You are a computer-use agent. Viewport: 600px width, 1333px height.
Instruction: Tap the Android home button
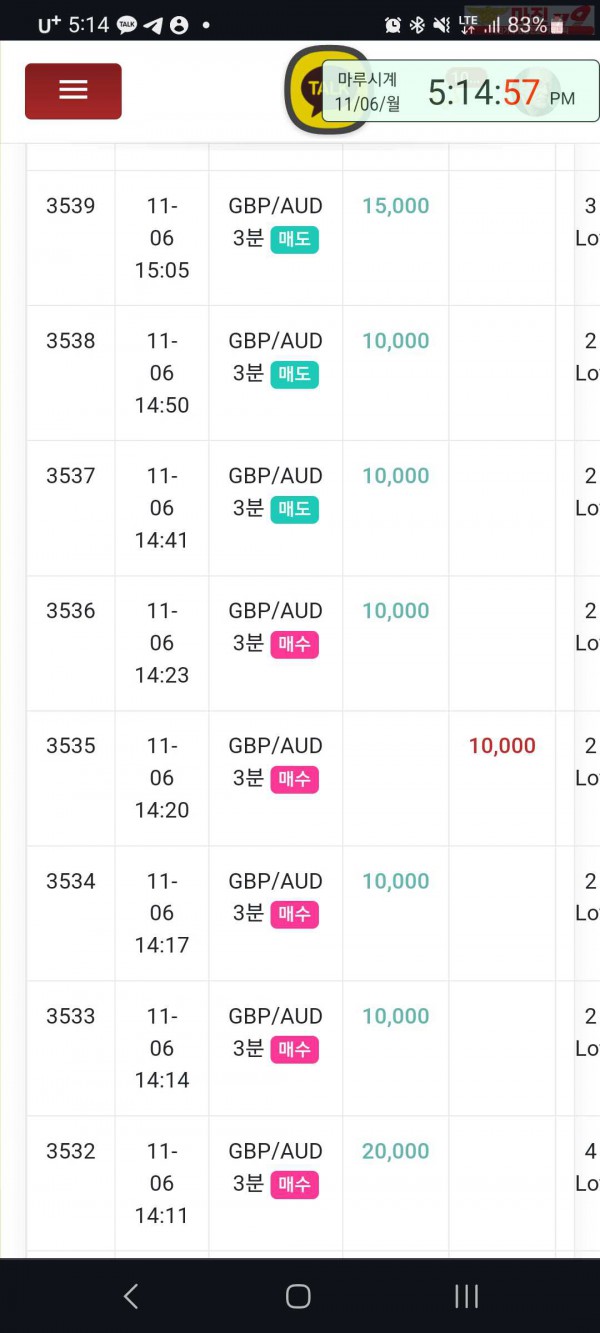click(298, 1296)
